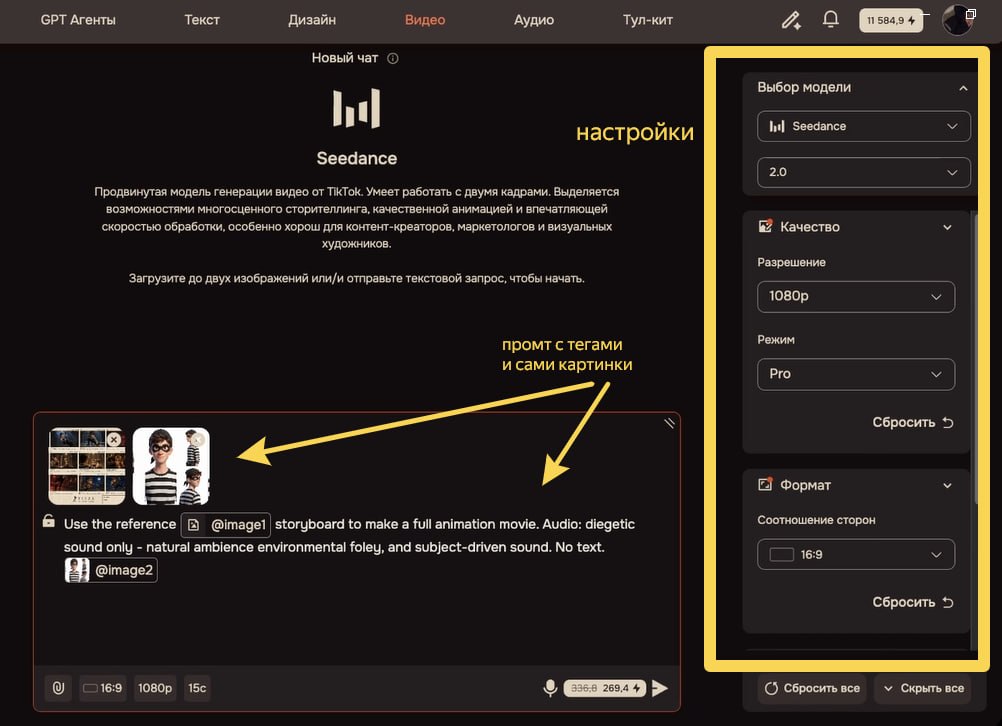Click Сбросить все button
This screenshot has width=1002, height=726.
click(812, 688)
